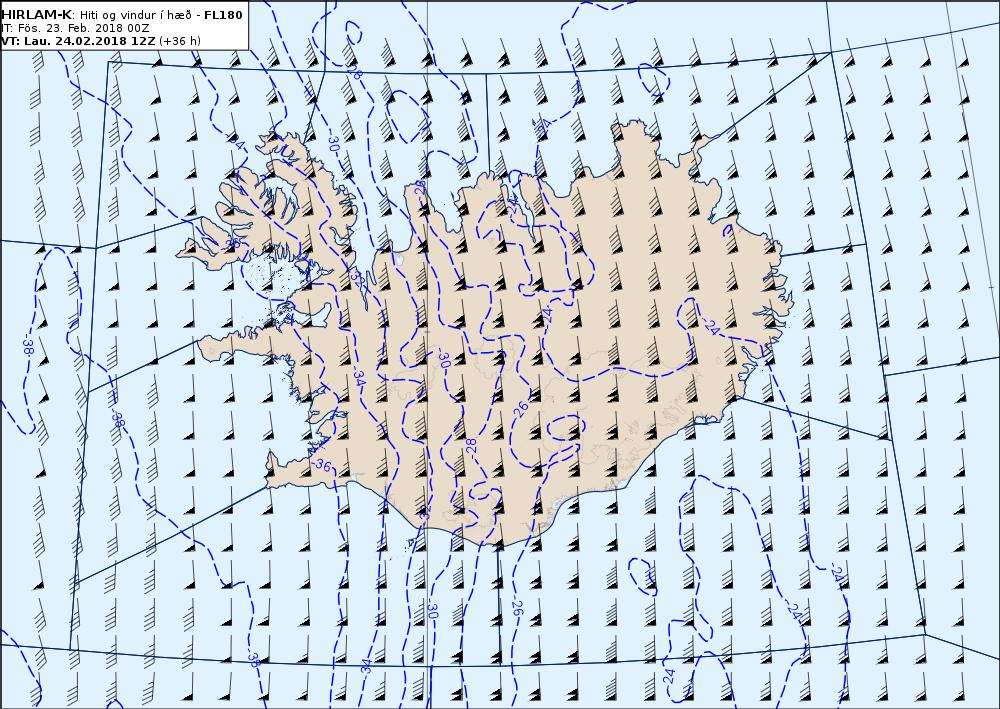
Task: Click the "FL180" flight level label
Action: 223,15
